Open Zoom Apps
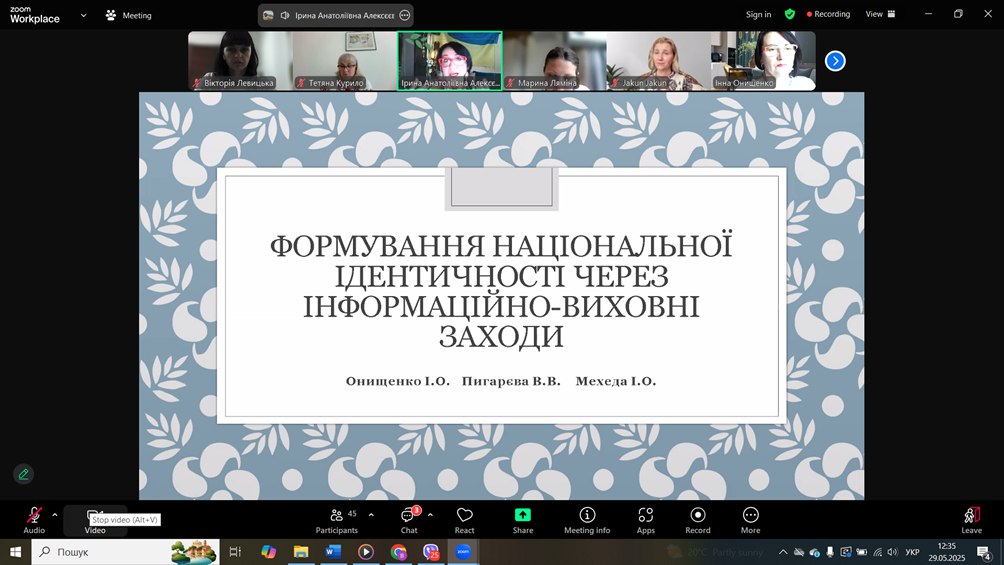Screen dimensions: 1004x565 (645, 520)
